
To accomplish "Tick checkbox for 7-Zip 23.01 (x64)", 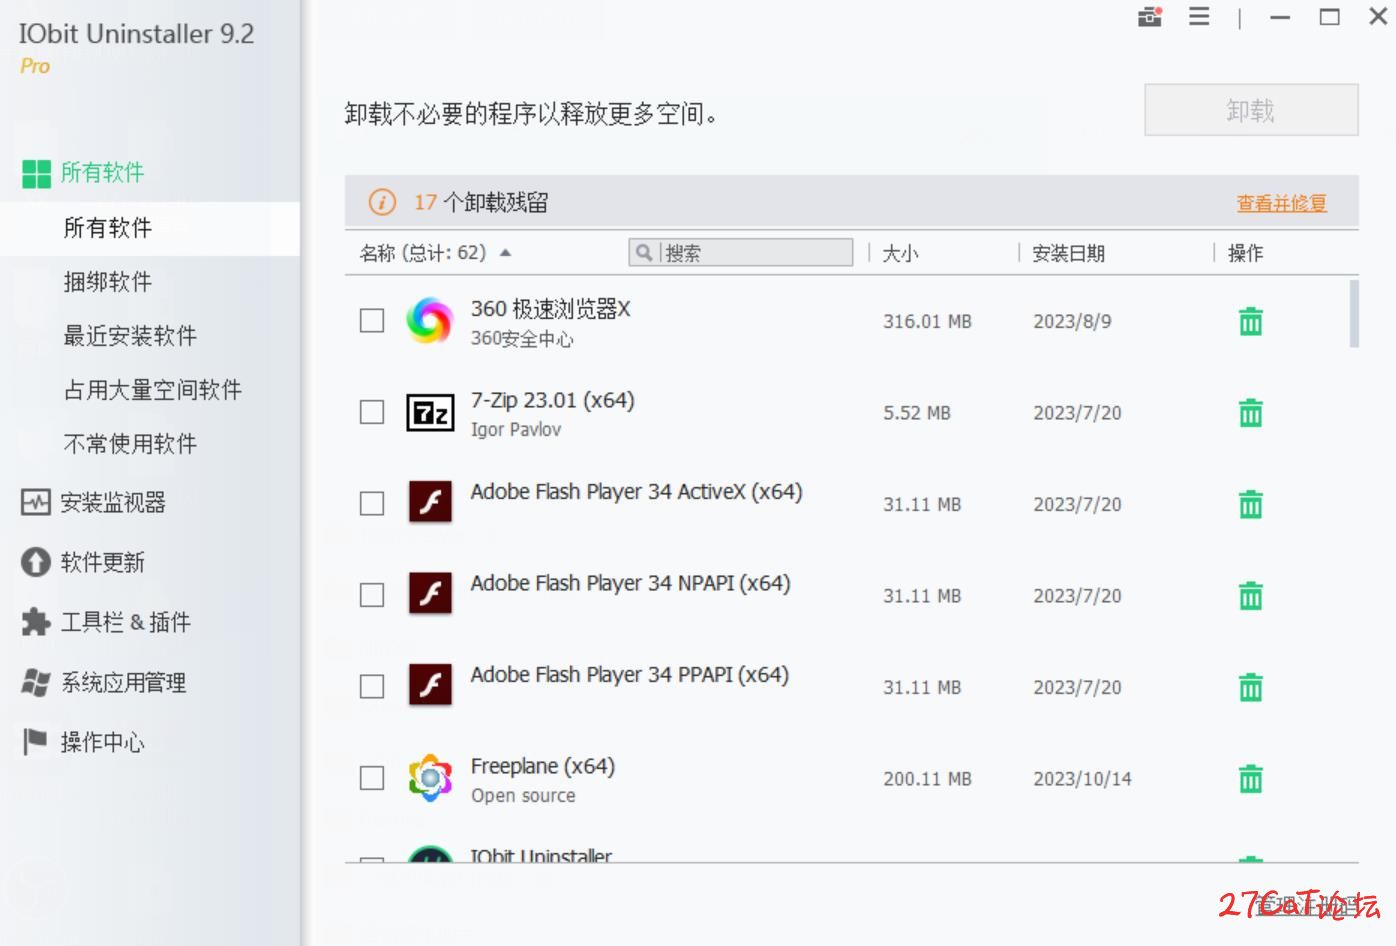I will [372, 412].
